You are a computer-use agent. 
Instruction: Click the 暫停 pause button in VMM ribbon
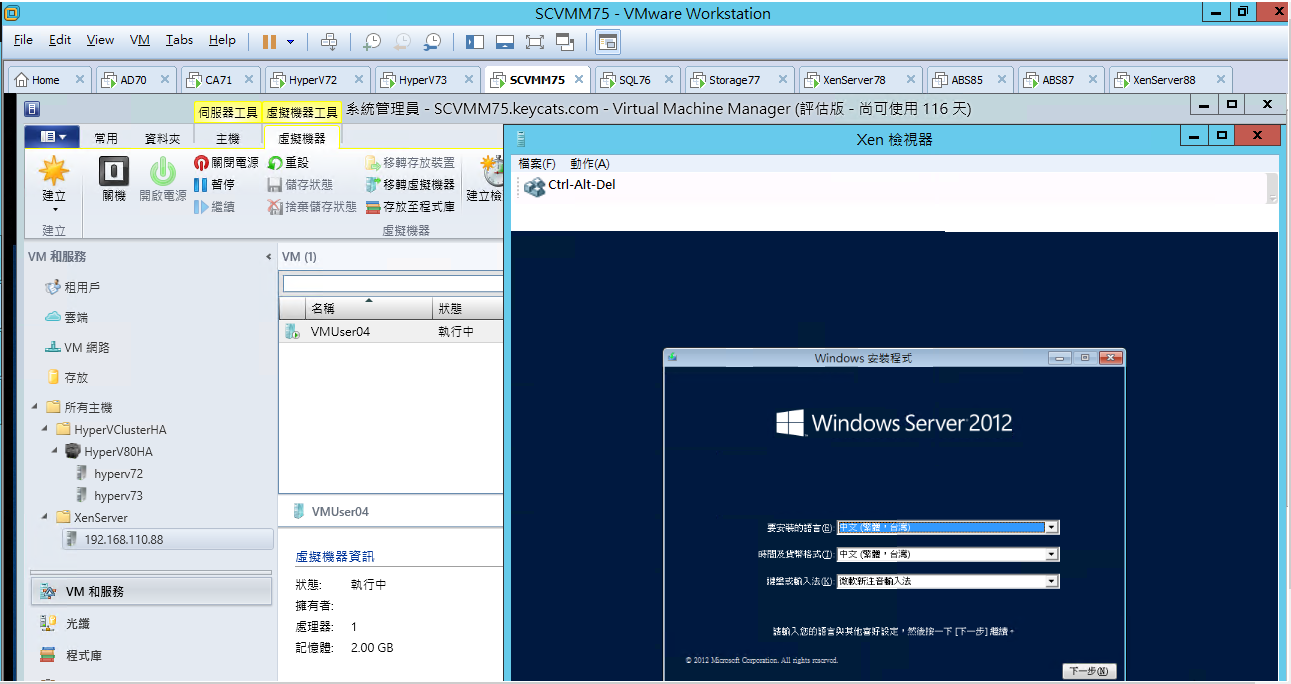(214, 184)
